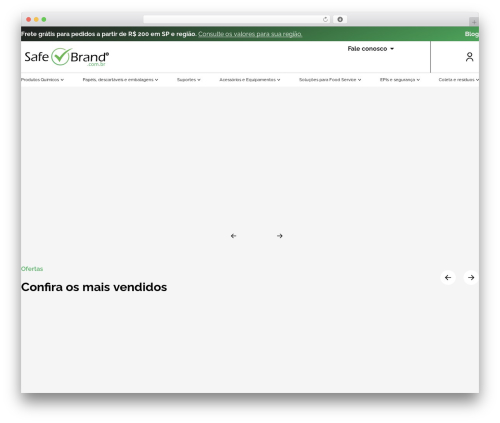Click the yellow minimize window button
500x423 pixels.
click(x=36, y=19)
